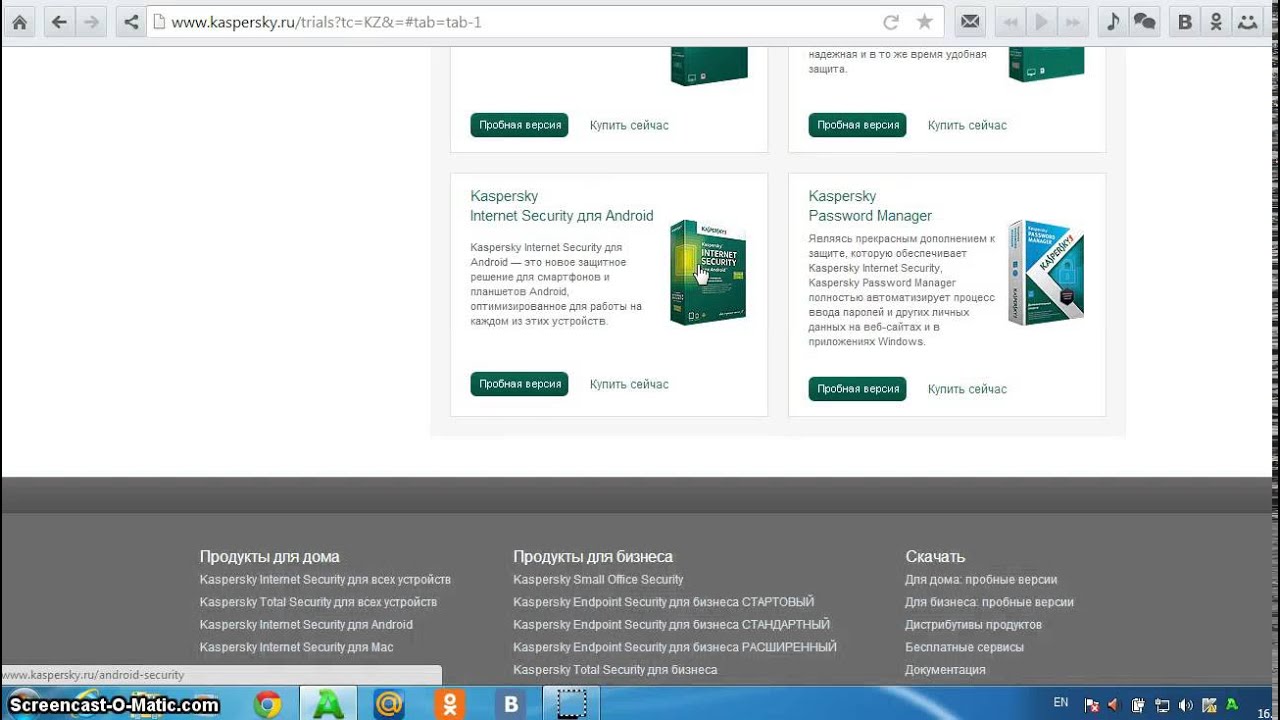Go back with the back arrow

pyautogui.click(x=59, y=22)
